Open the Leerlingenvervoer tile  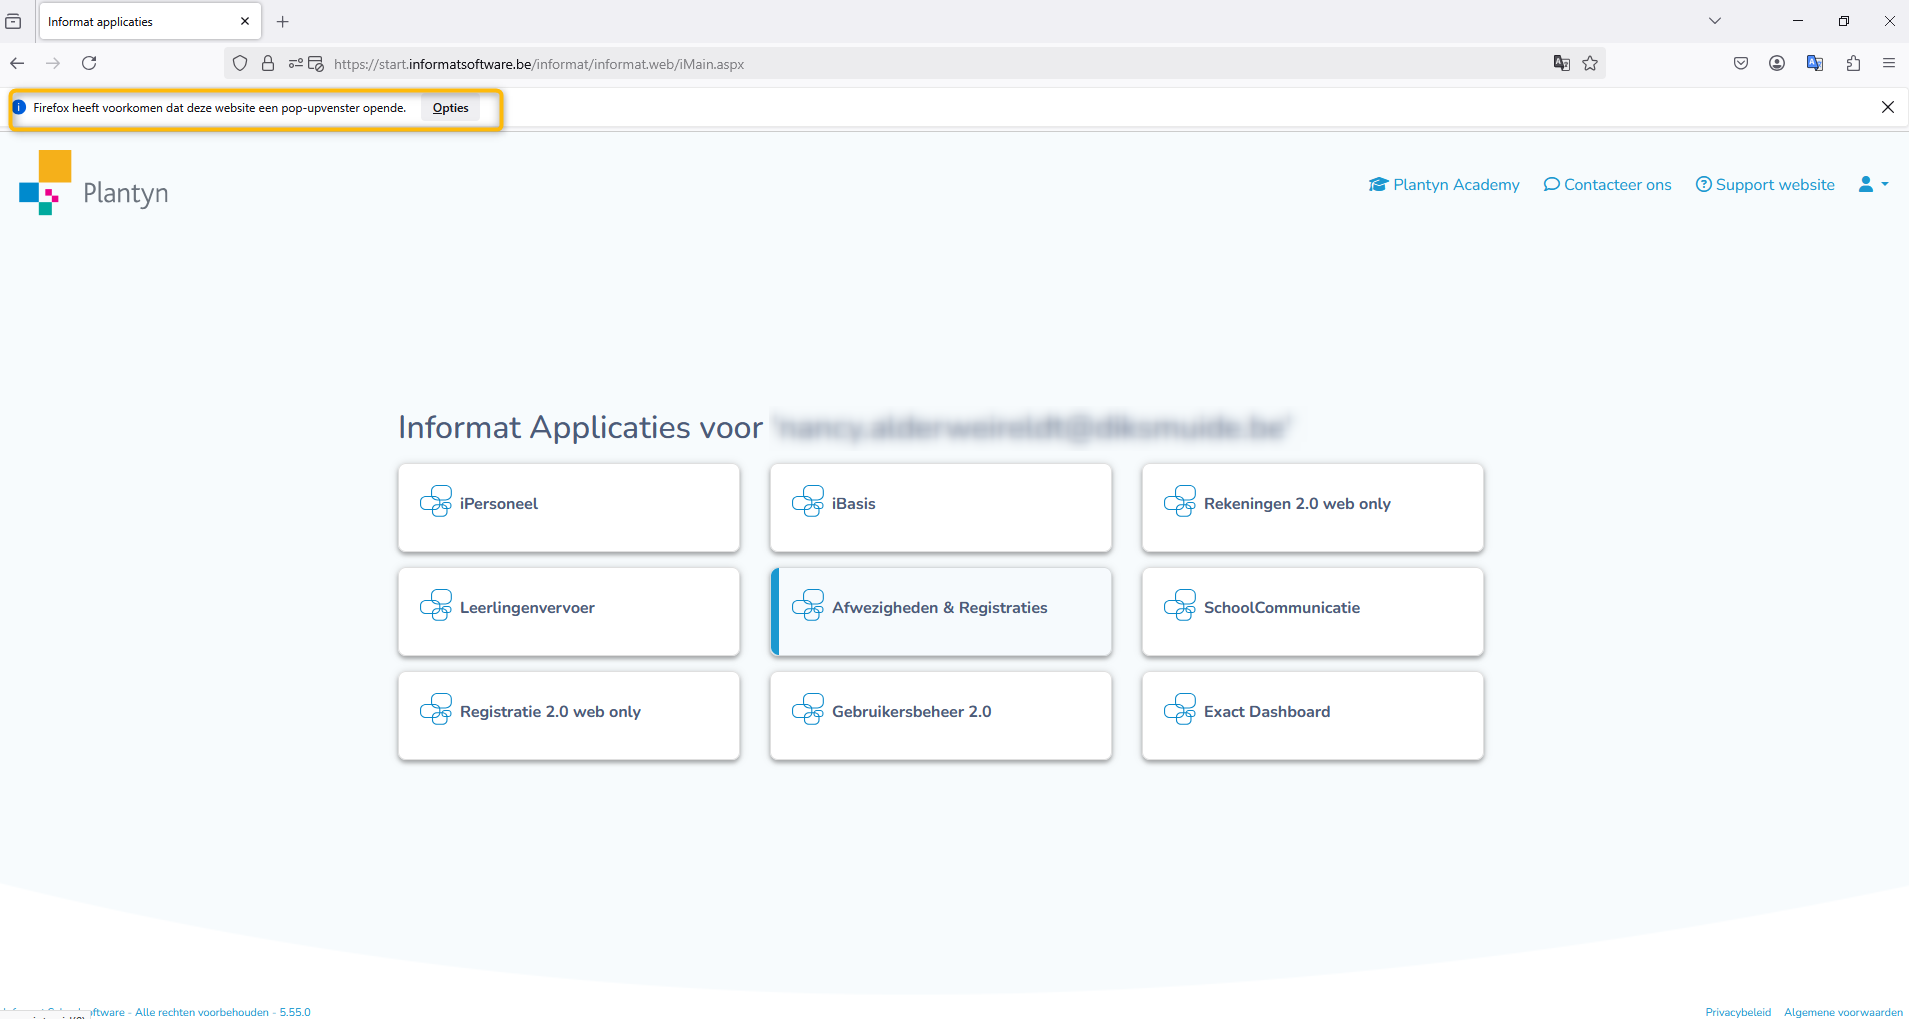click(x=569, y=611)
